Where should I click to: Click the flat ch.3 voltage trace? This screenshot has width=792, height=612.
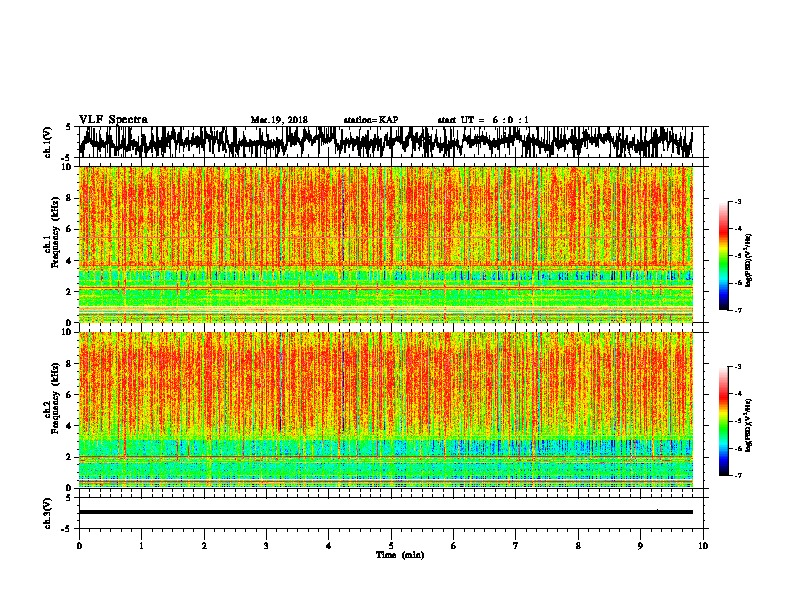(386, 512)
